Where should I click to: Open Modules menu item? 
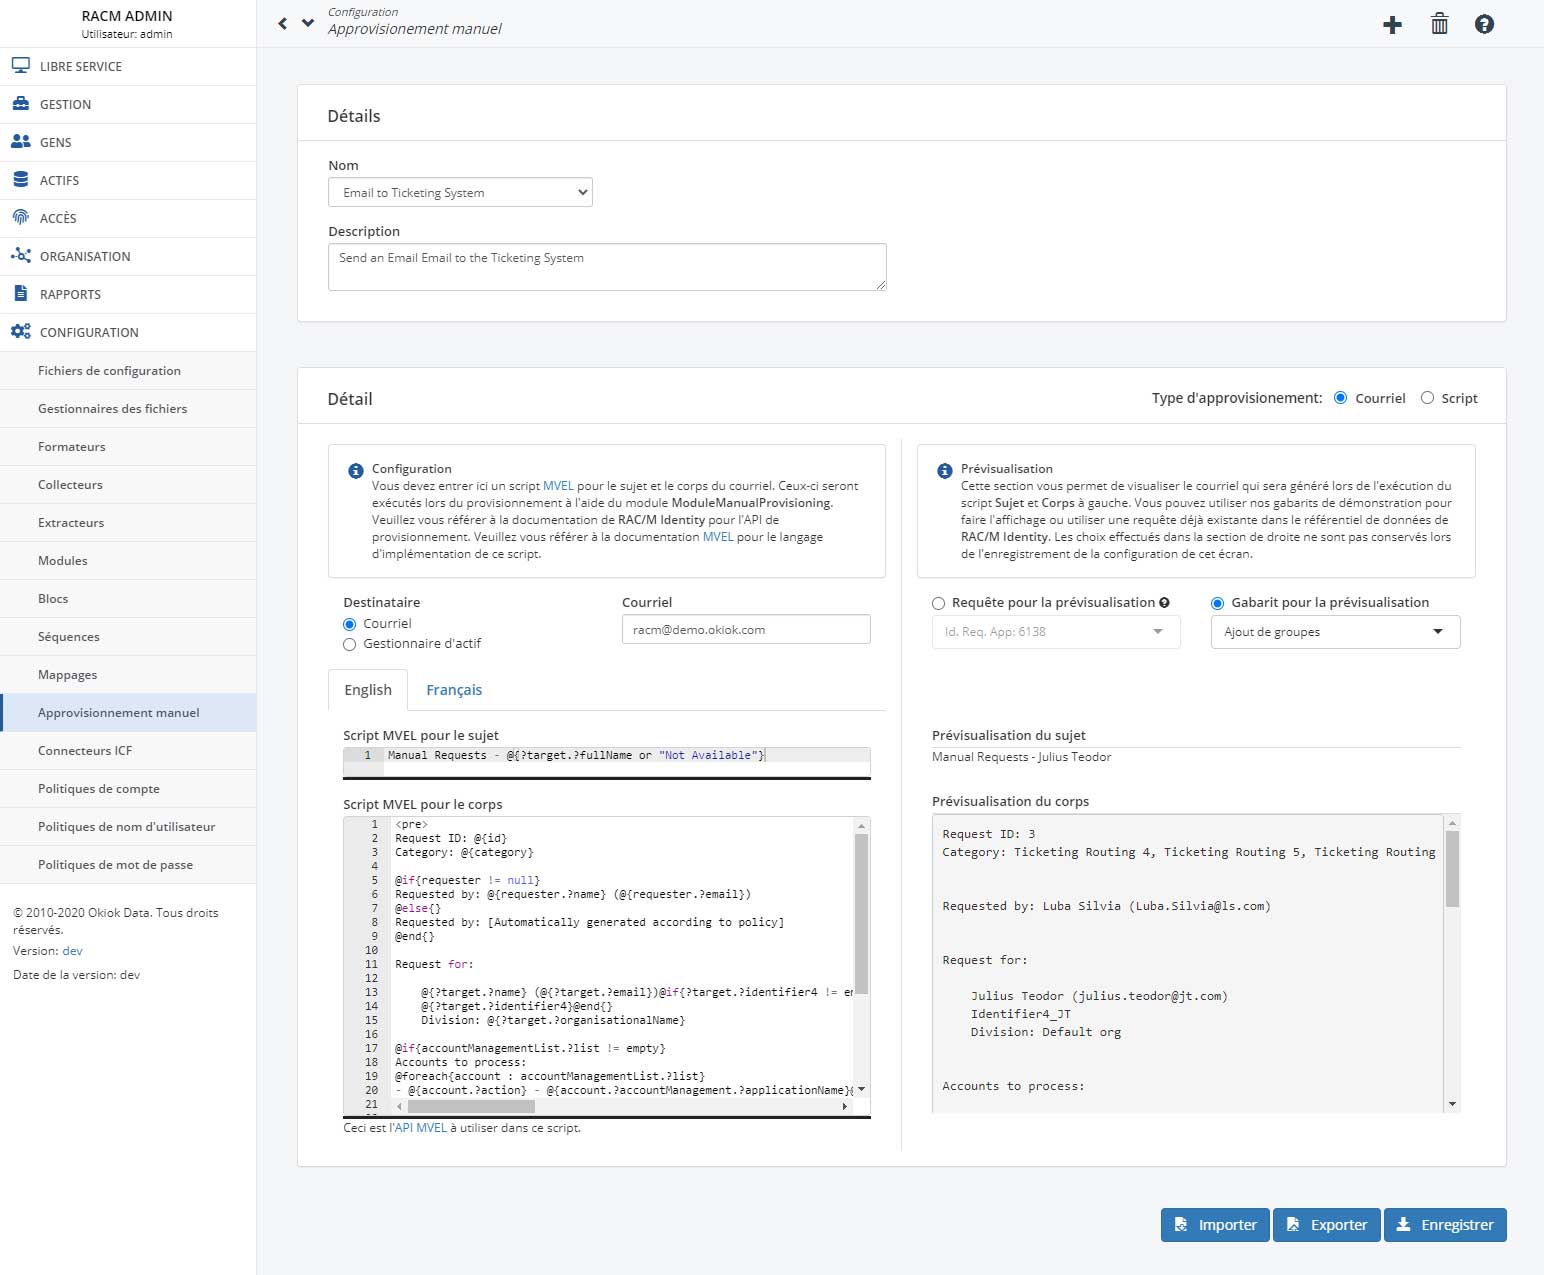[128, 560]
